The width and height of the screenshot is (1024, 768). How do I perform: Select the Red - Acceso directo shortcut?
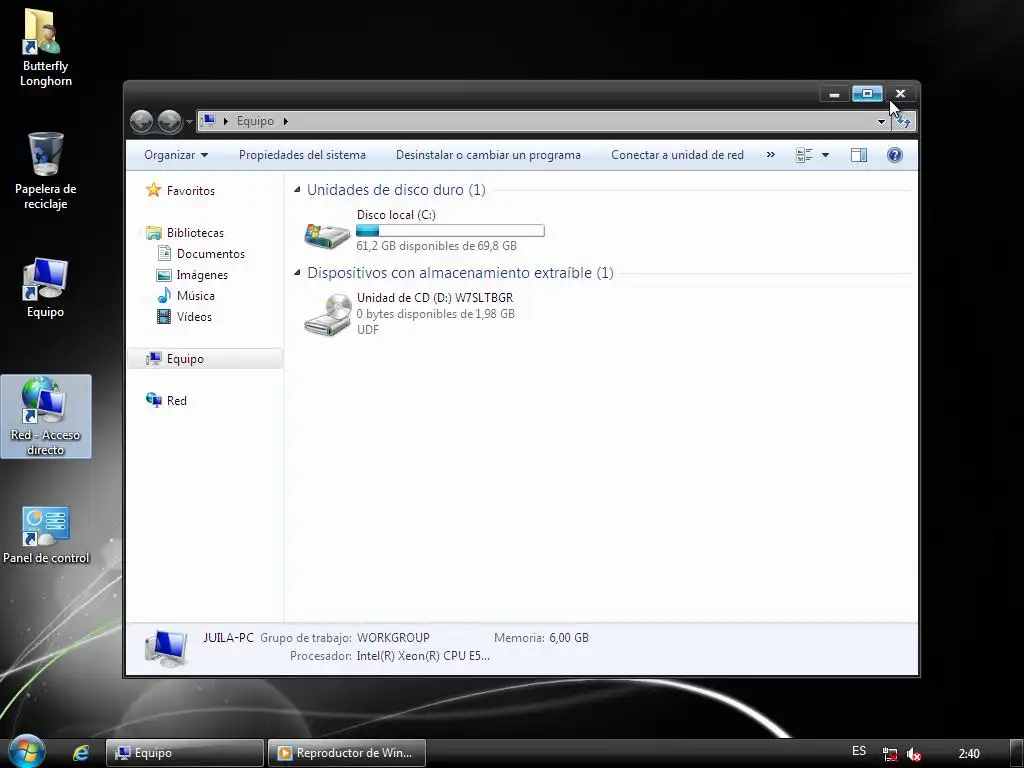pyautogui.click(x=46, y=416)
